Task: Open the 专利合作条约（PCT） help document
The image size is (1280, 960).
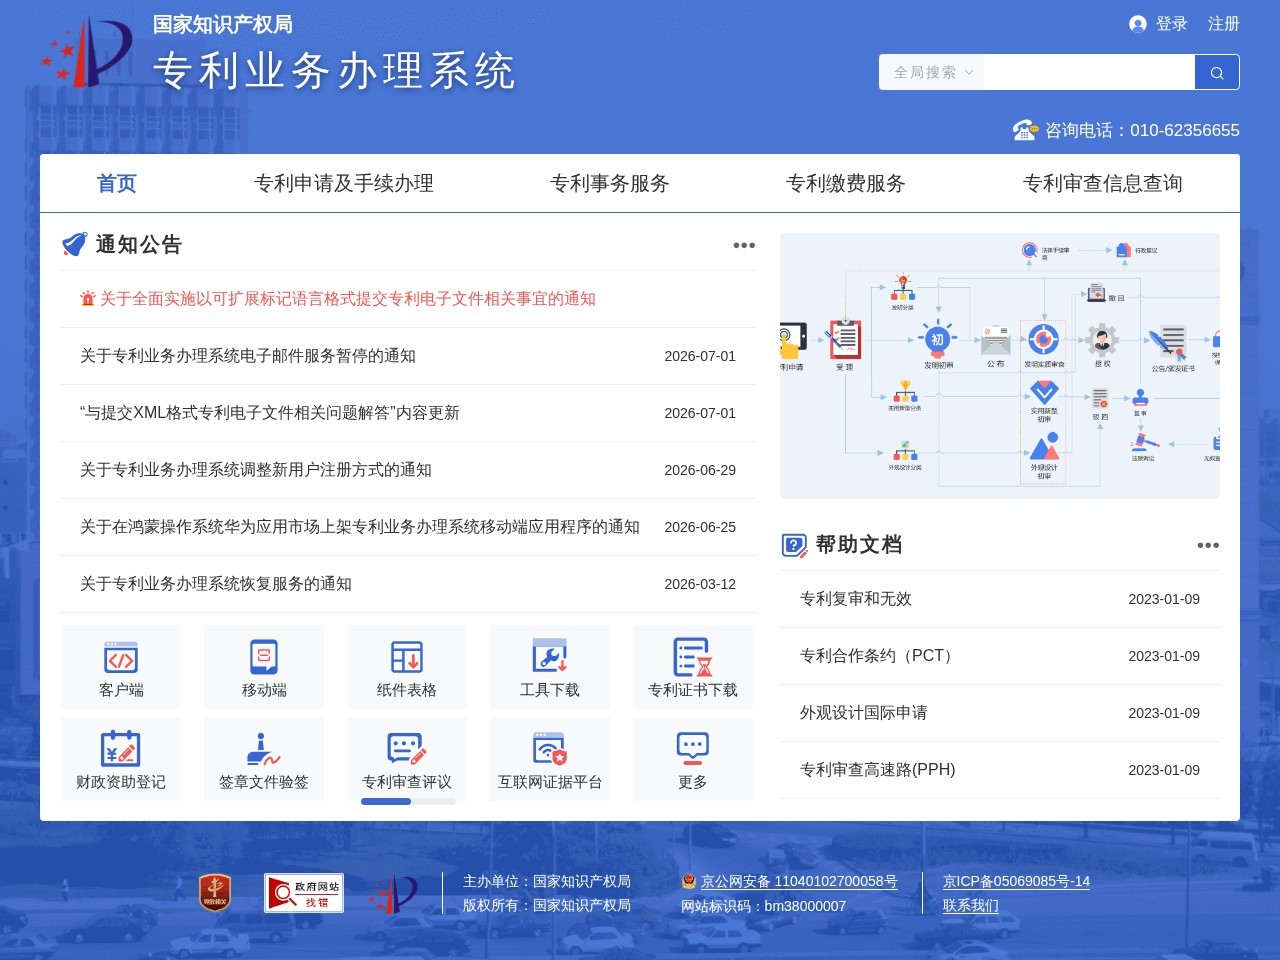Action: [880, 656]
